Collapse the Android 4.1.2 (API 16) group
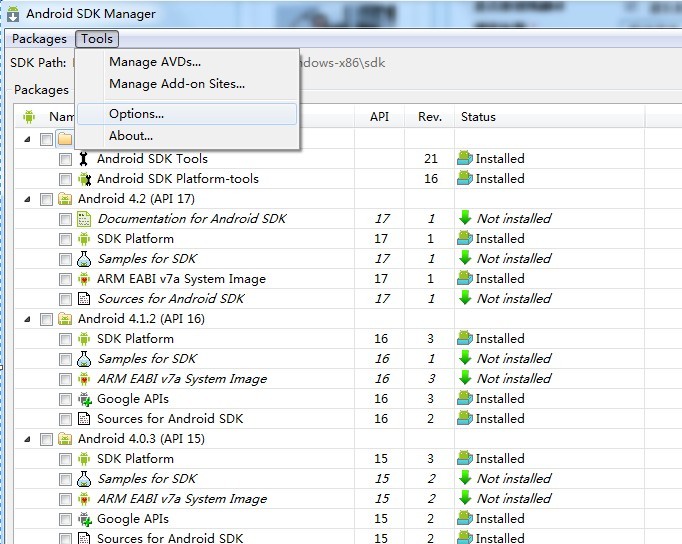 [x=27, y=320]
